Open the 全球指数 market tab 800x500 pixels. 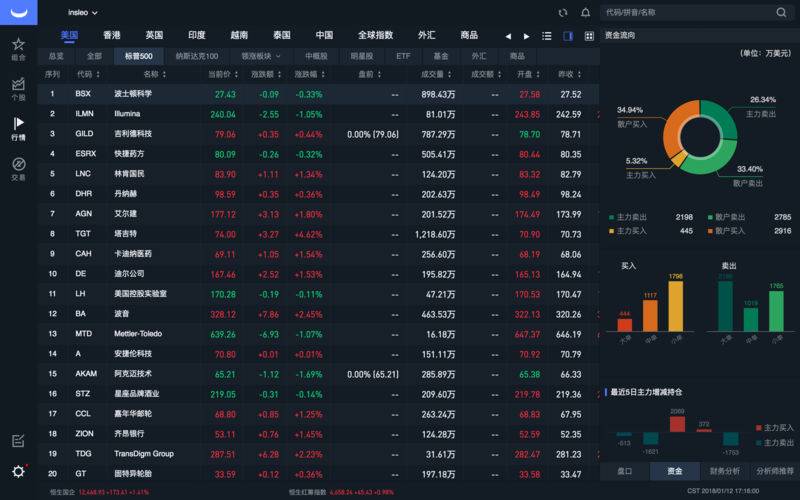376,35
